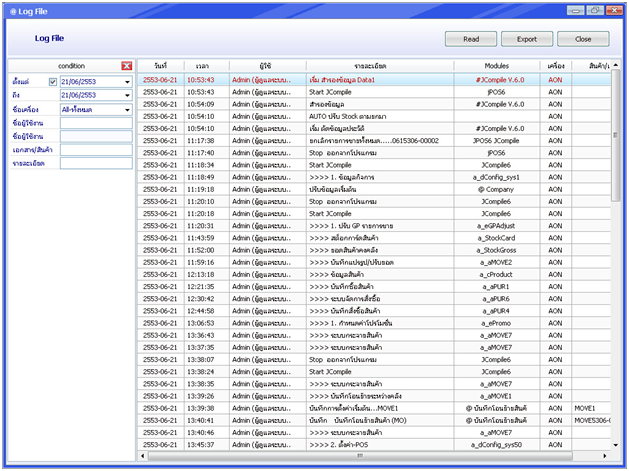Open the machine name All dropdown
This screenshot has width=629, height=471.
[127, 110]
